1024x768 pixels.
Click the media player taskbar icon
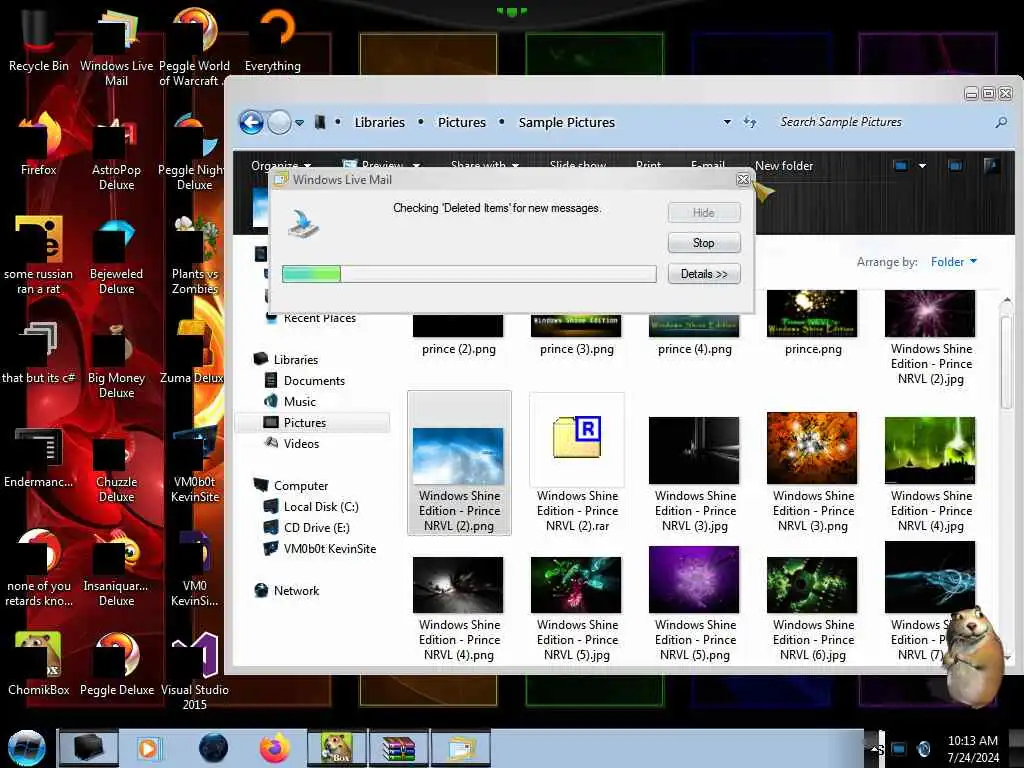(148, 748)
